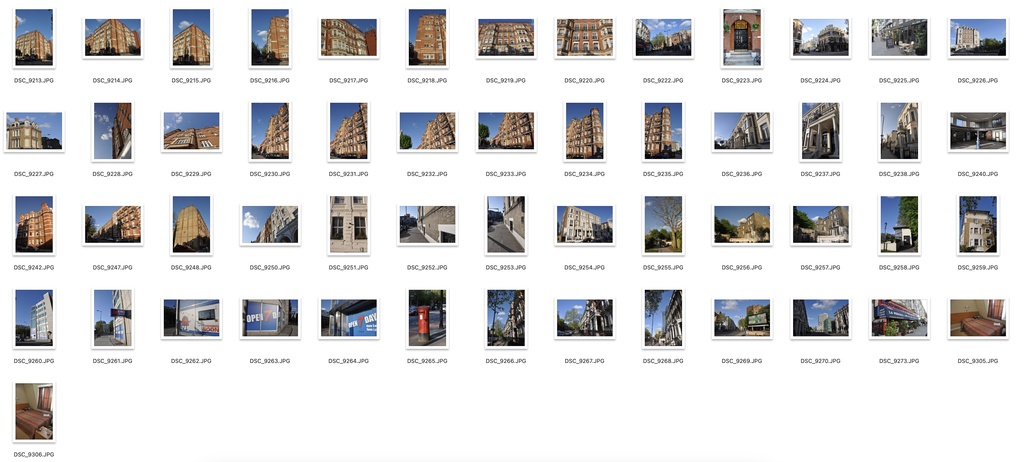Select the DSC_9242.JPG thumbnail
The height and width of the screenshot is (462, 1024).
coord(34,225)
